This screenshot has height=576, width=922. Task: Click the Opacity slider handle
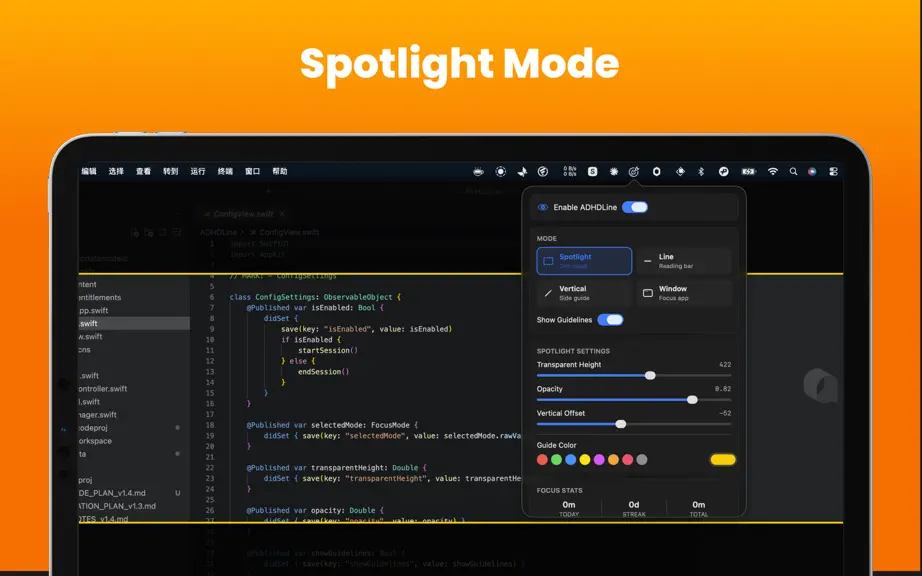pyautogui.click(x=692, y=400)
